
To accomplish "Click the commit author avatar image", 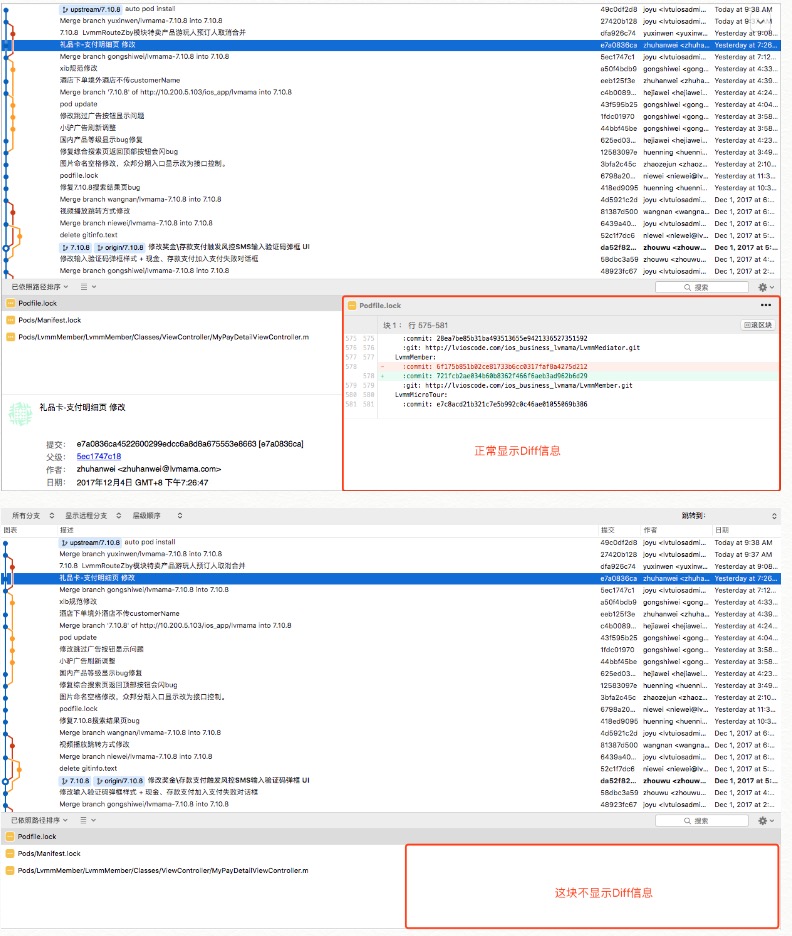I will pos(21,413).
